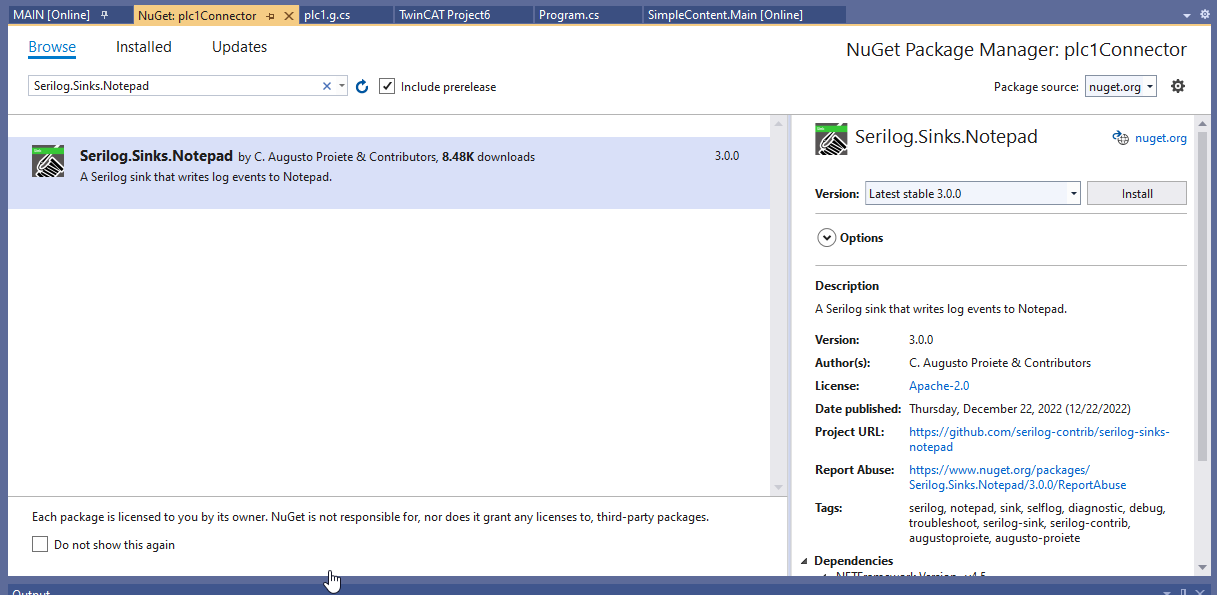Switch to the MAIN [Online] tab
Viewport: 1217px width, 595px height.
point(51,15)
